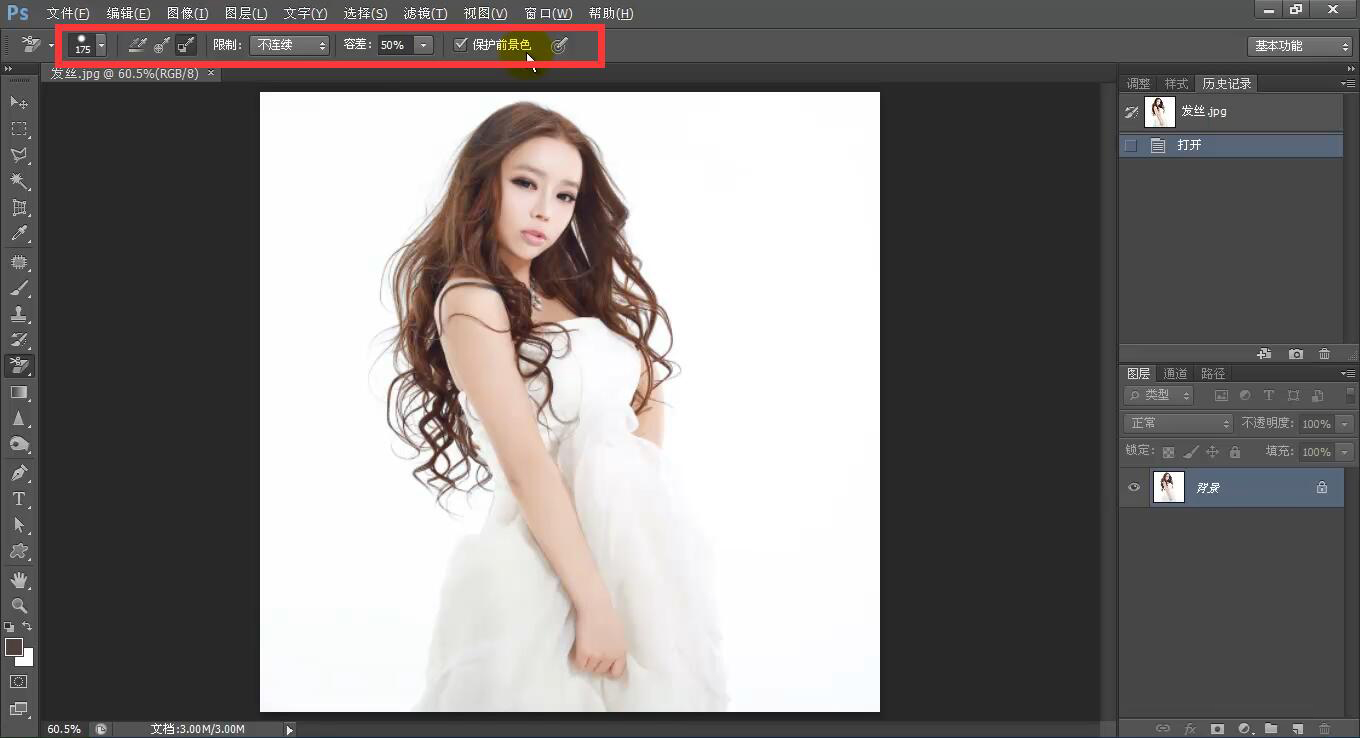Viewport: 1360px width, 738px height.
Task: Select the Pen tool
Action: 19,472
